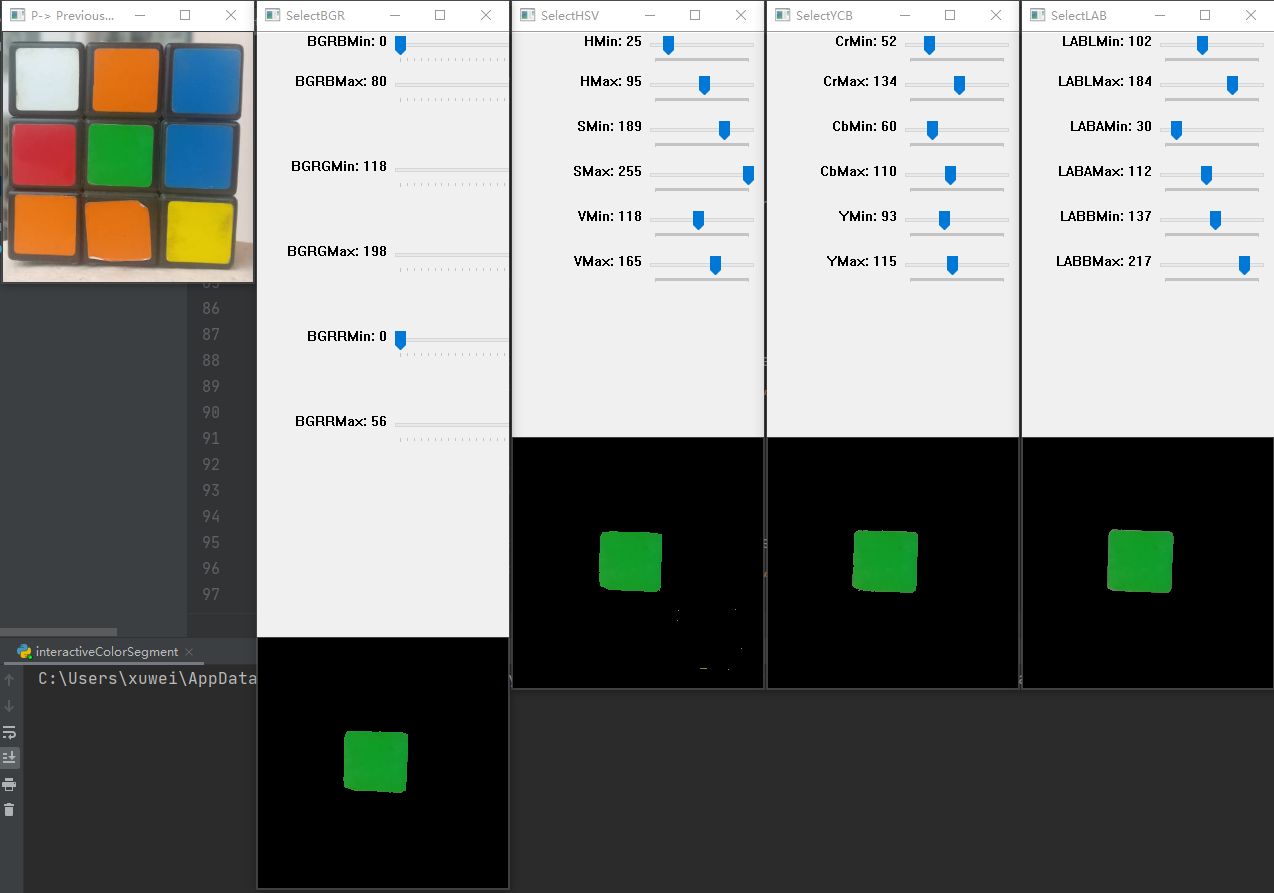The height and width of the screenshot is (893, 1274).
Task: Click the LABLMax slider handle
Action: [1232, 85]
